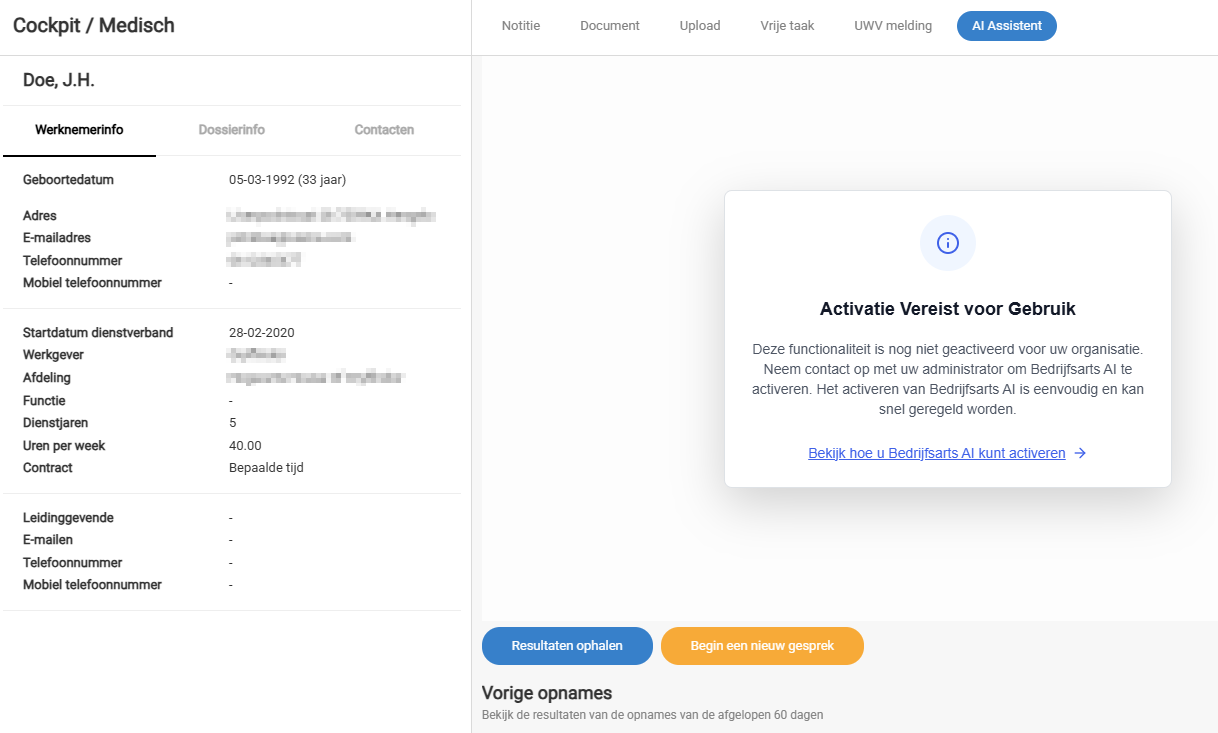Switch to the Dossierinfo tab
Viewport: 1218px width, 733px height.
point(232,130)
